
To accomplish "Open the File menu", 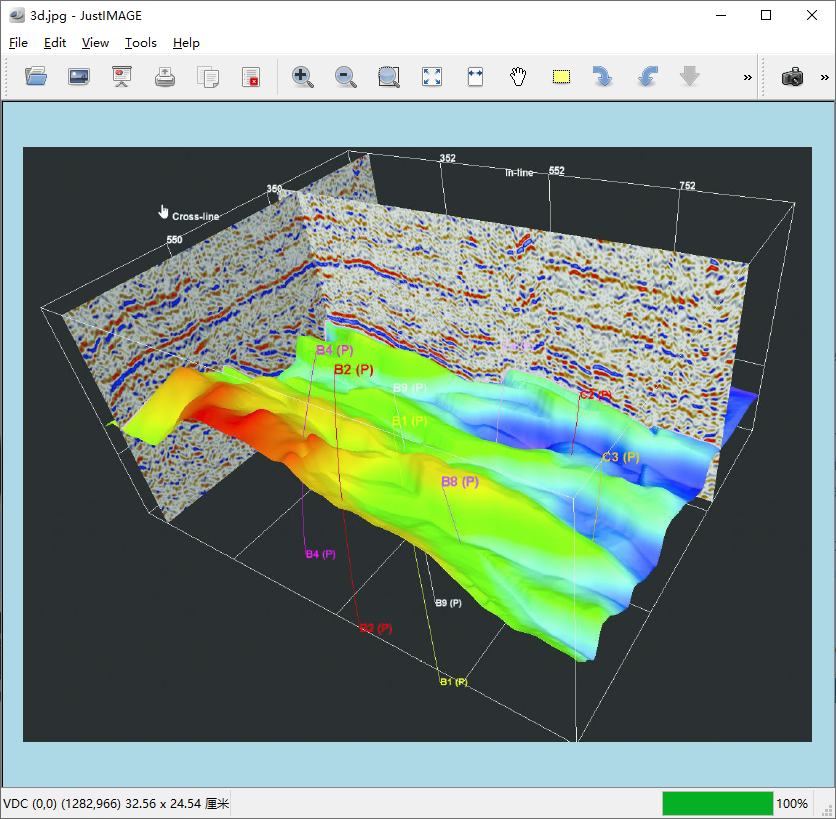I will tap(18, 43).
